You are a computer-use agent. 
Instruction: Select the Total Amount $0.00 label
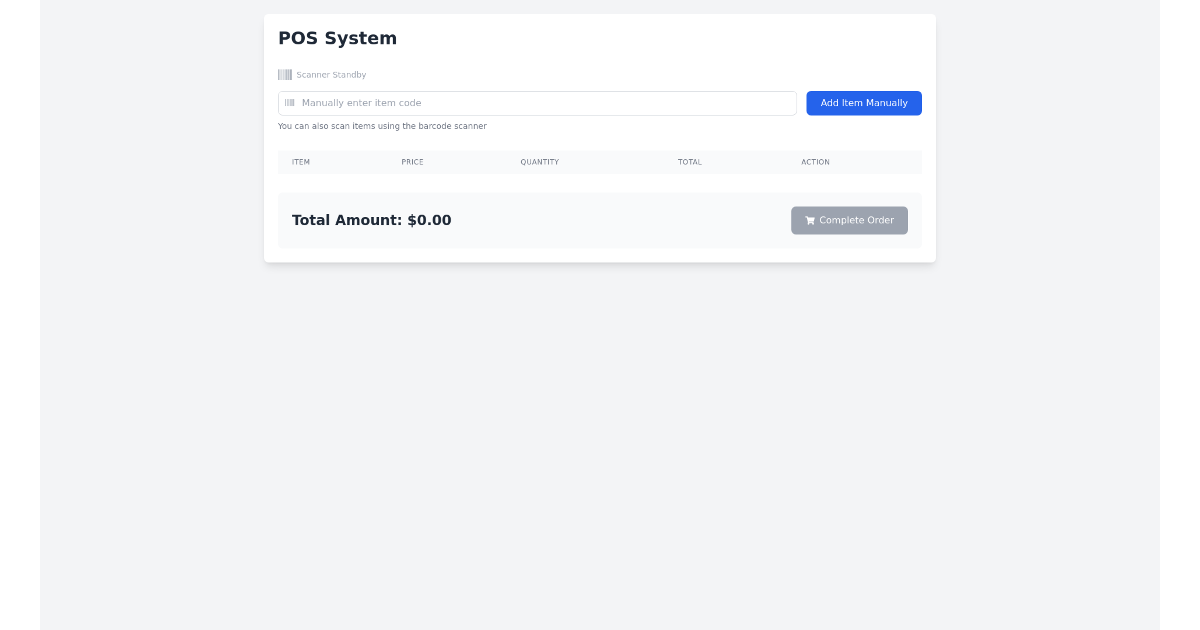tap(371, 220)
